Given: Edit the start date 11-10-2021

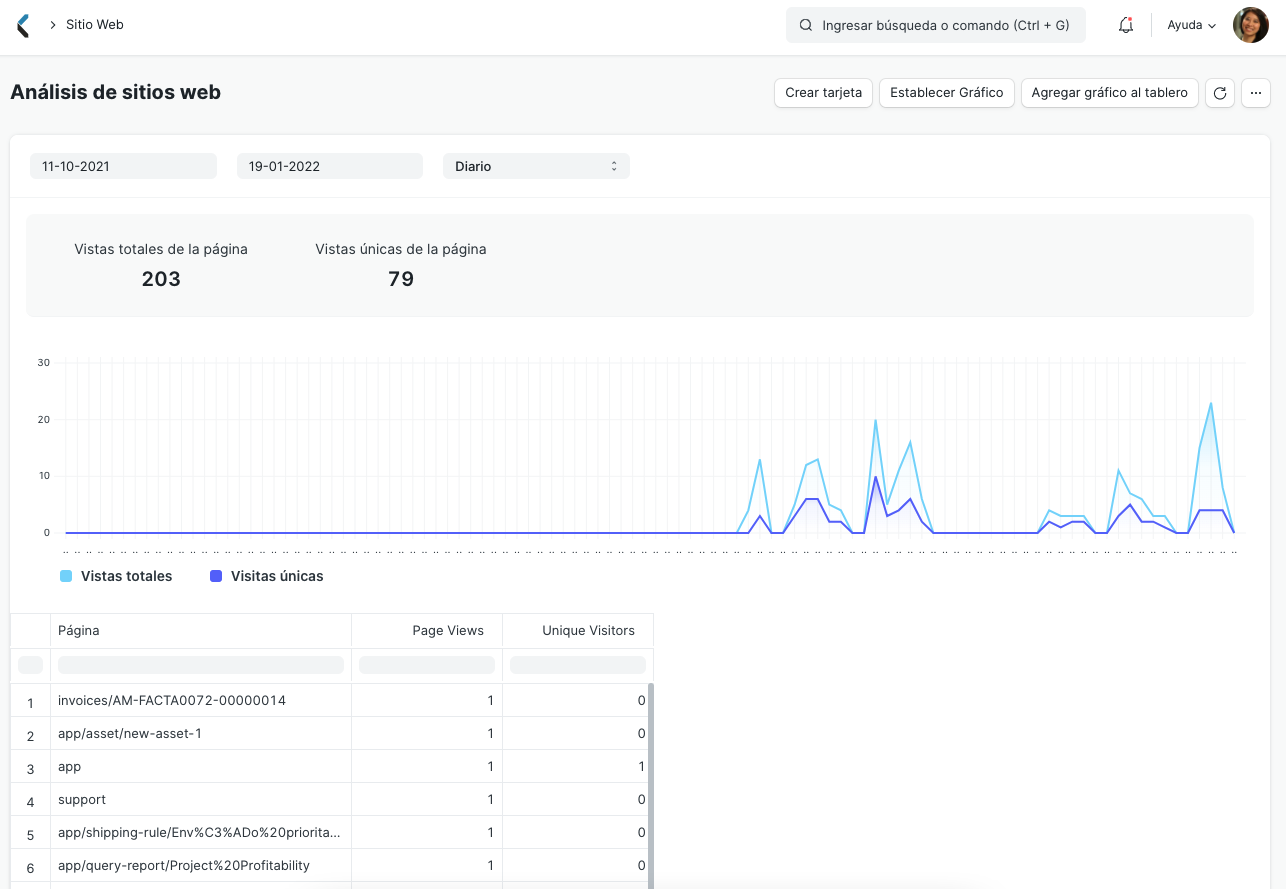Looking at the screenshot, I should point(123,166).
